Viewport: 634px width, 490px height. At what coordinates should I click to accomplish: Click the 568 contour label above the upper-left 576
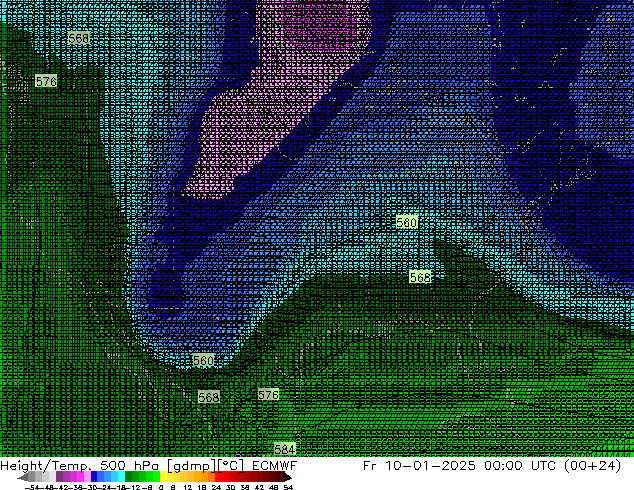78,38
